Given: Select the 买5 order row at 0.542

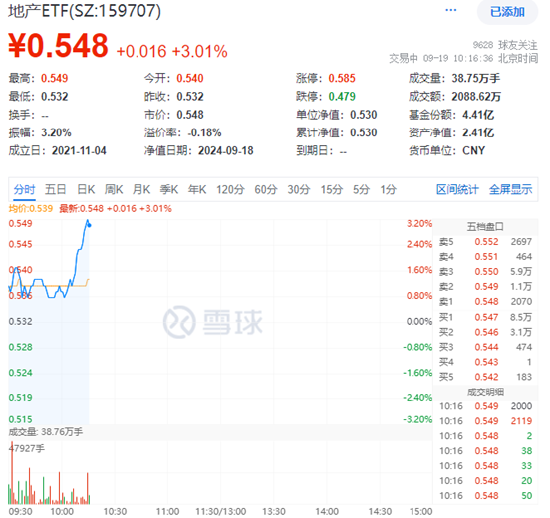Looking at the screenshot, I should click(485, 377).
